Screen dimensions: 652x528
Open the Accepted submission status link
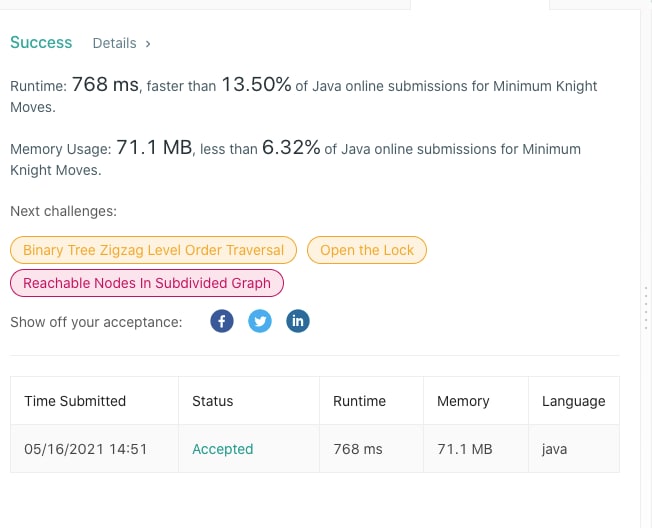[x=222, y=449]
